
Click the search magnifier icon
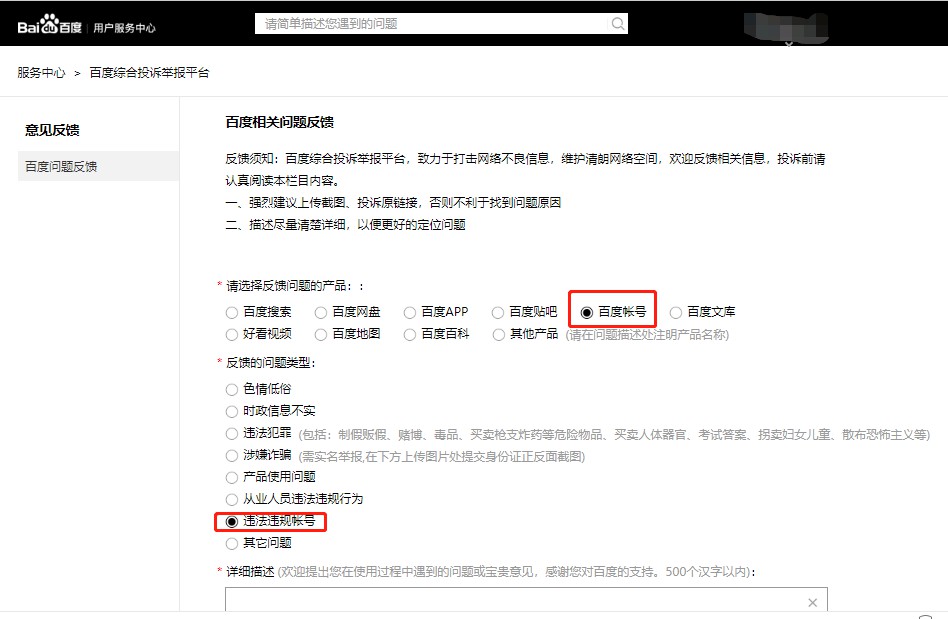point(619,23)
